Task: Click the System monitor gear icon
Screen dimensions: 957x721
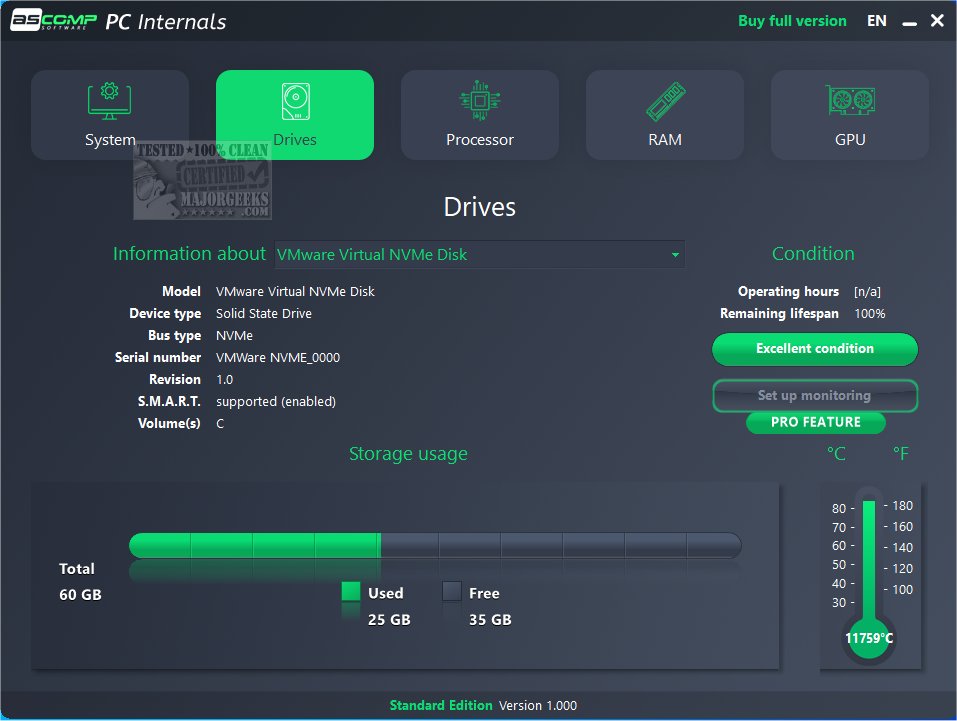Action: pyautogui.click(x=109, y=101)
